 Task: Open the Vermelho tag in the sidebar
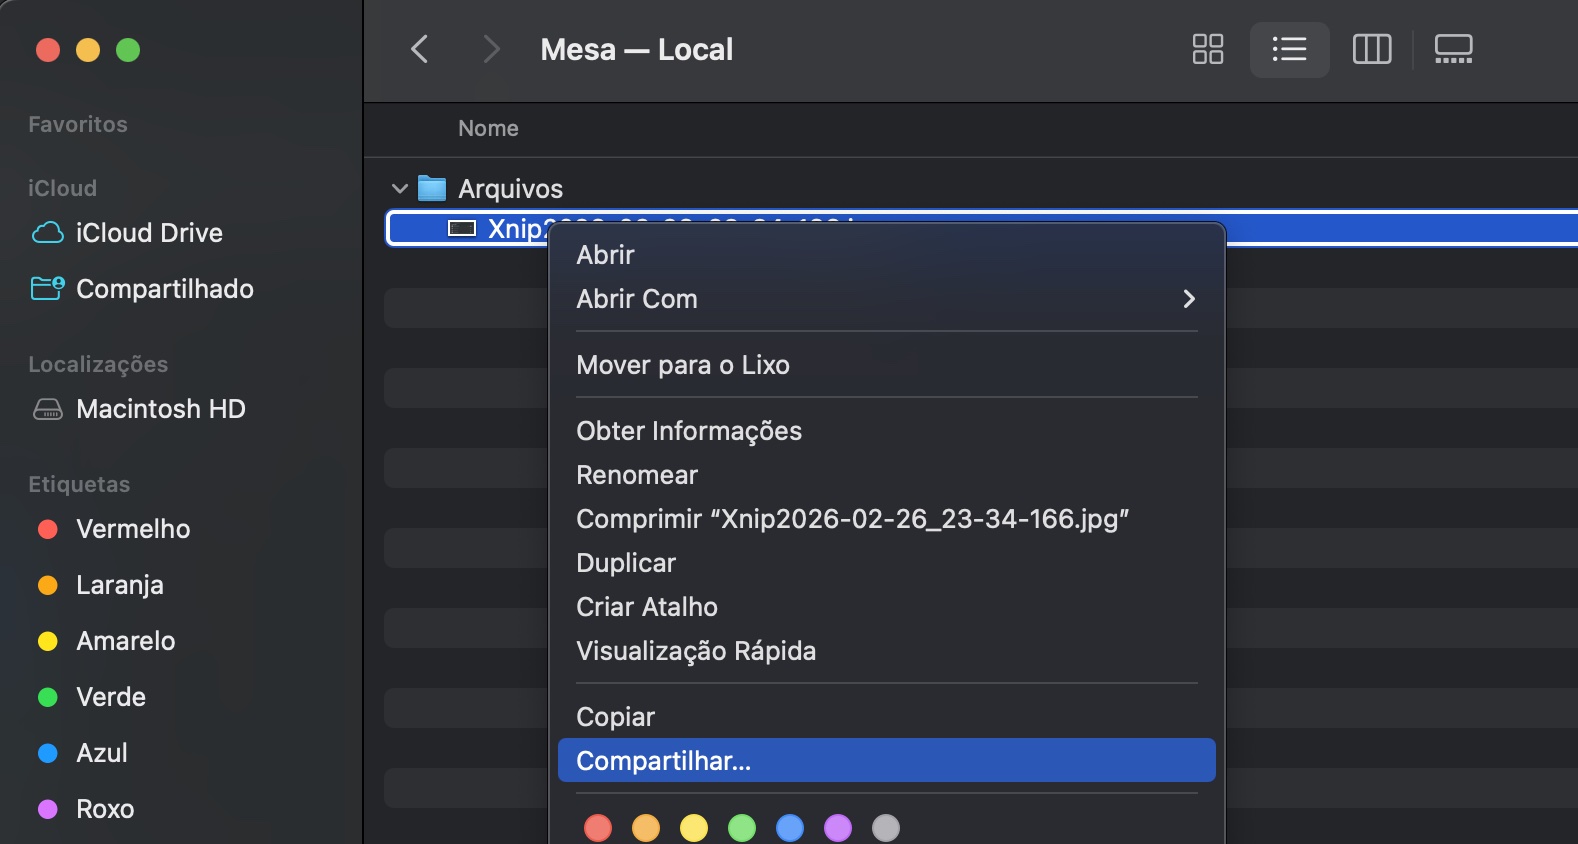[x=134, y=529]
